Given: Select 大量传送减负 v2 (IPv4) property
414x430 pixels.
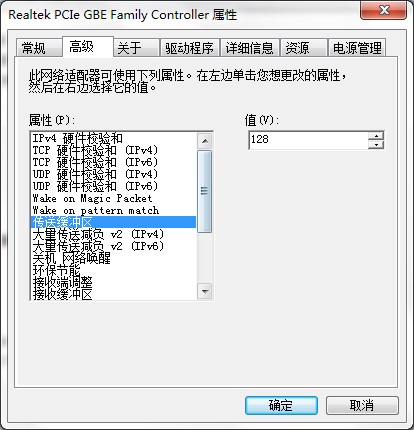Looking at the screenshot, I should [113, 234].
